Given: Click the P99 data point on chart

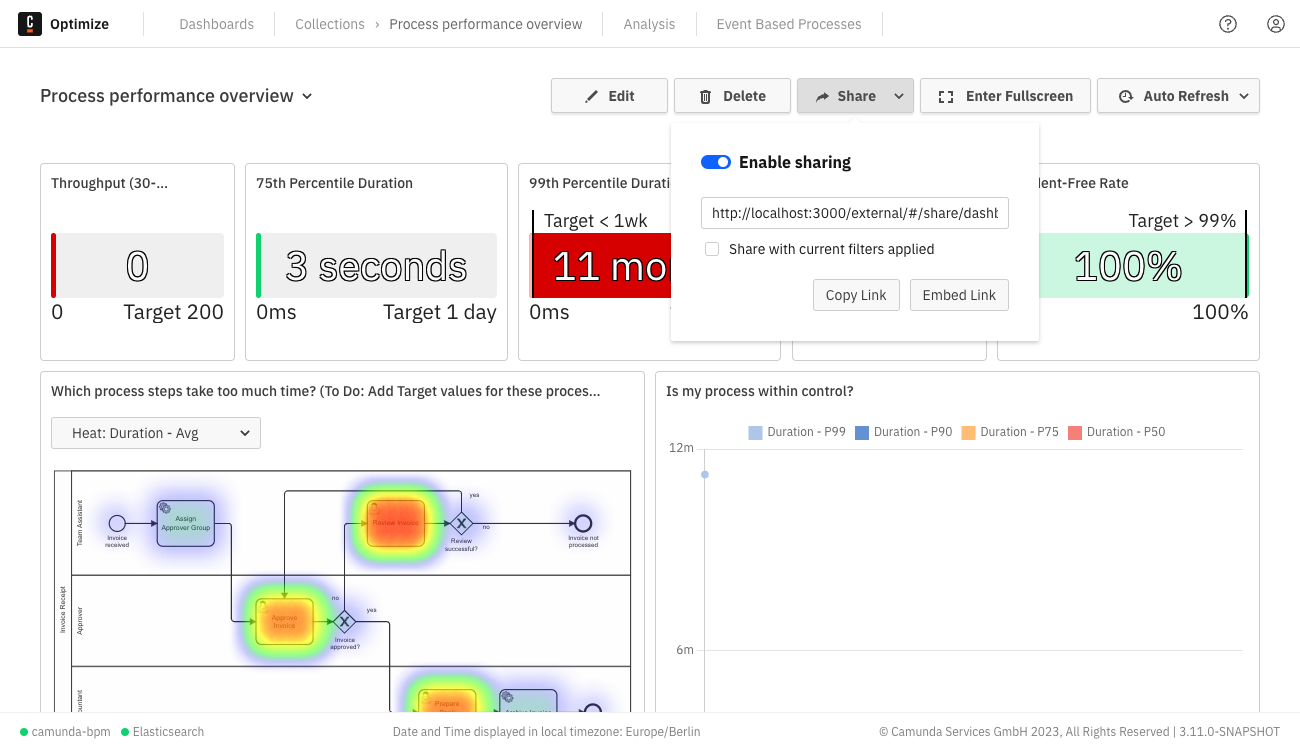Looking at the screenshot, I should (705, 474).
